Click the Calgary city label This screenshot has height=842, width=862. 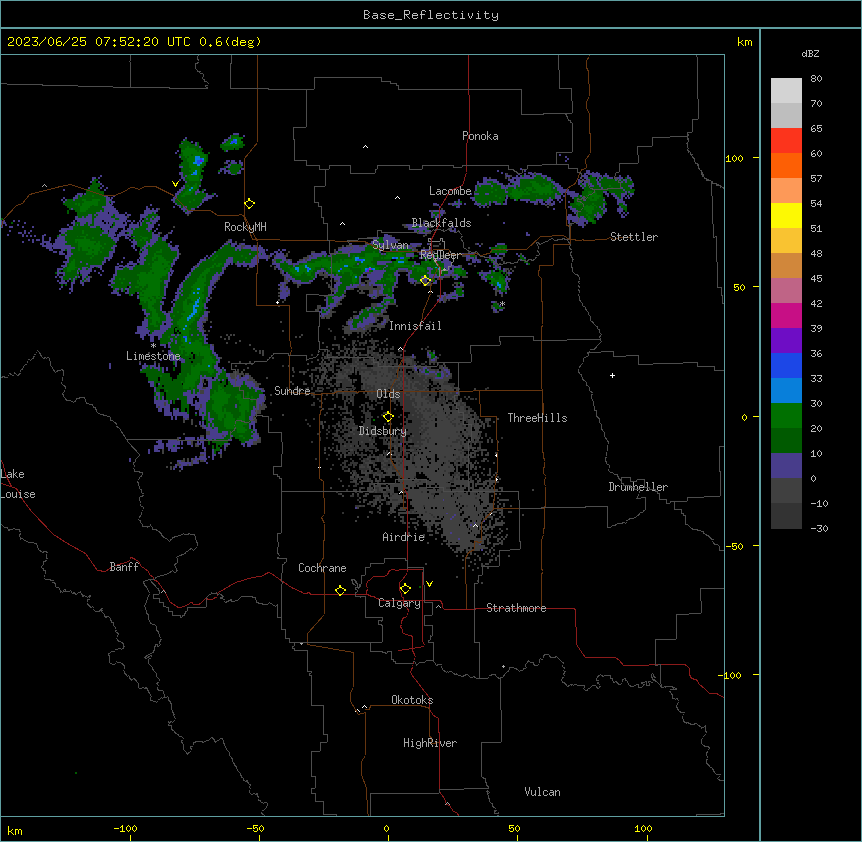click(399, 603)
